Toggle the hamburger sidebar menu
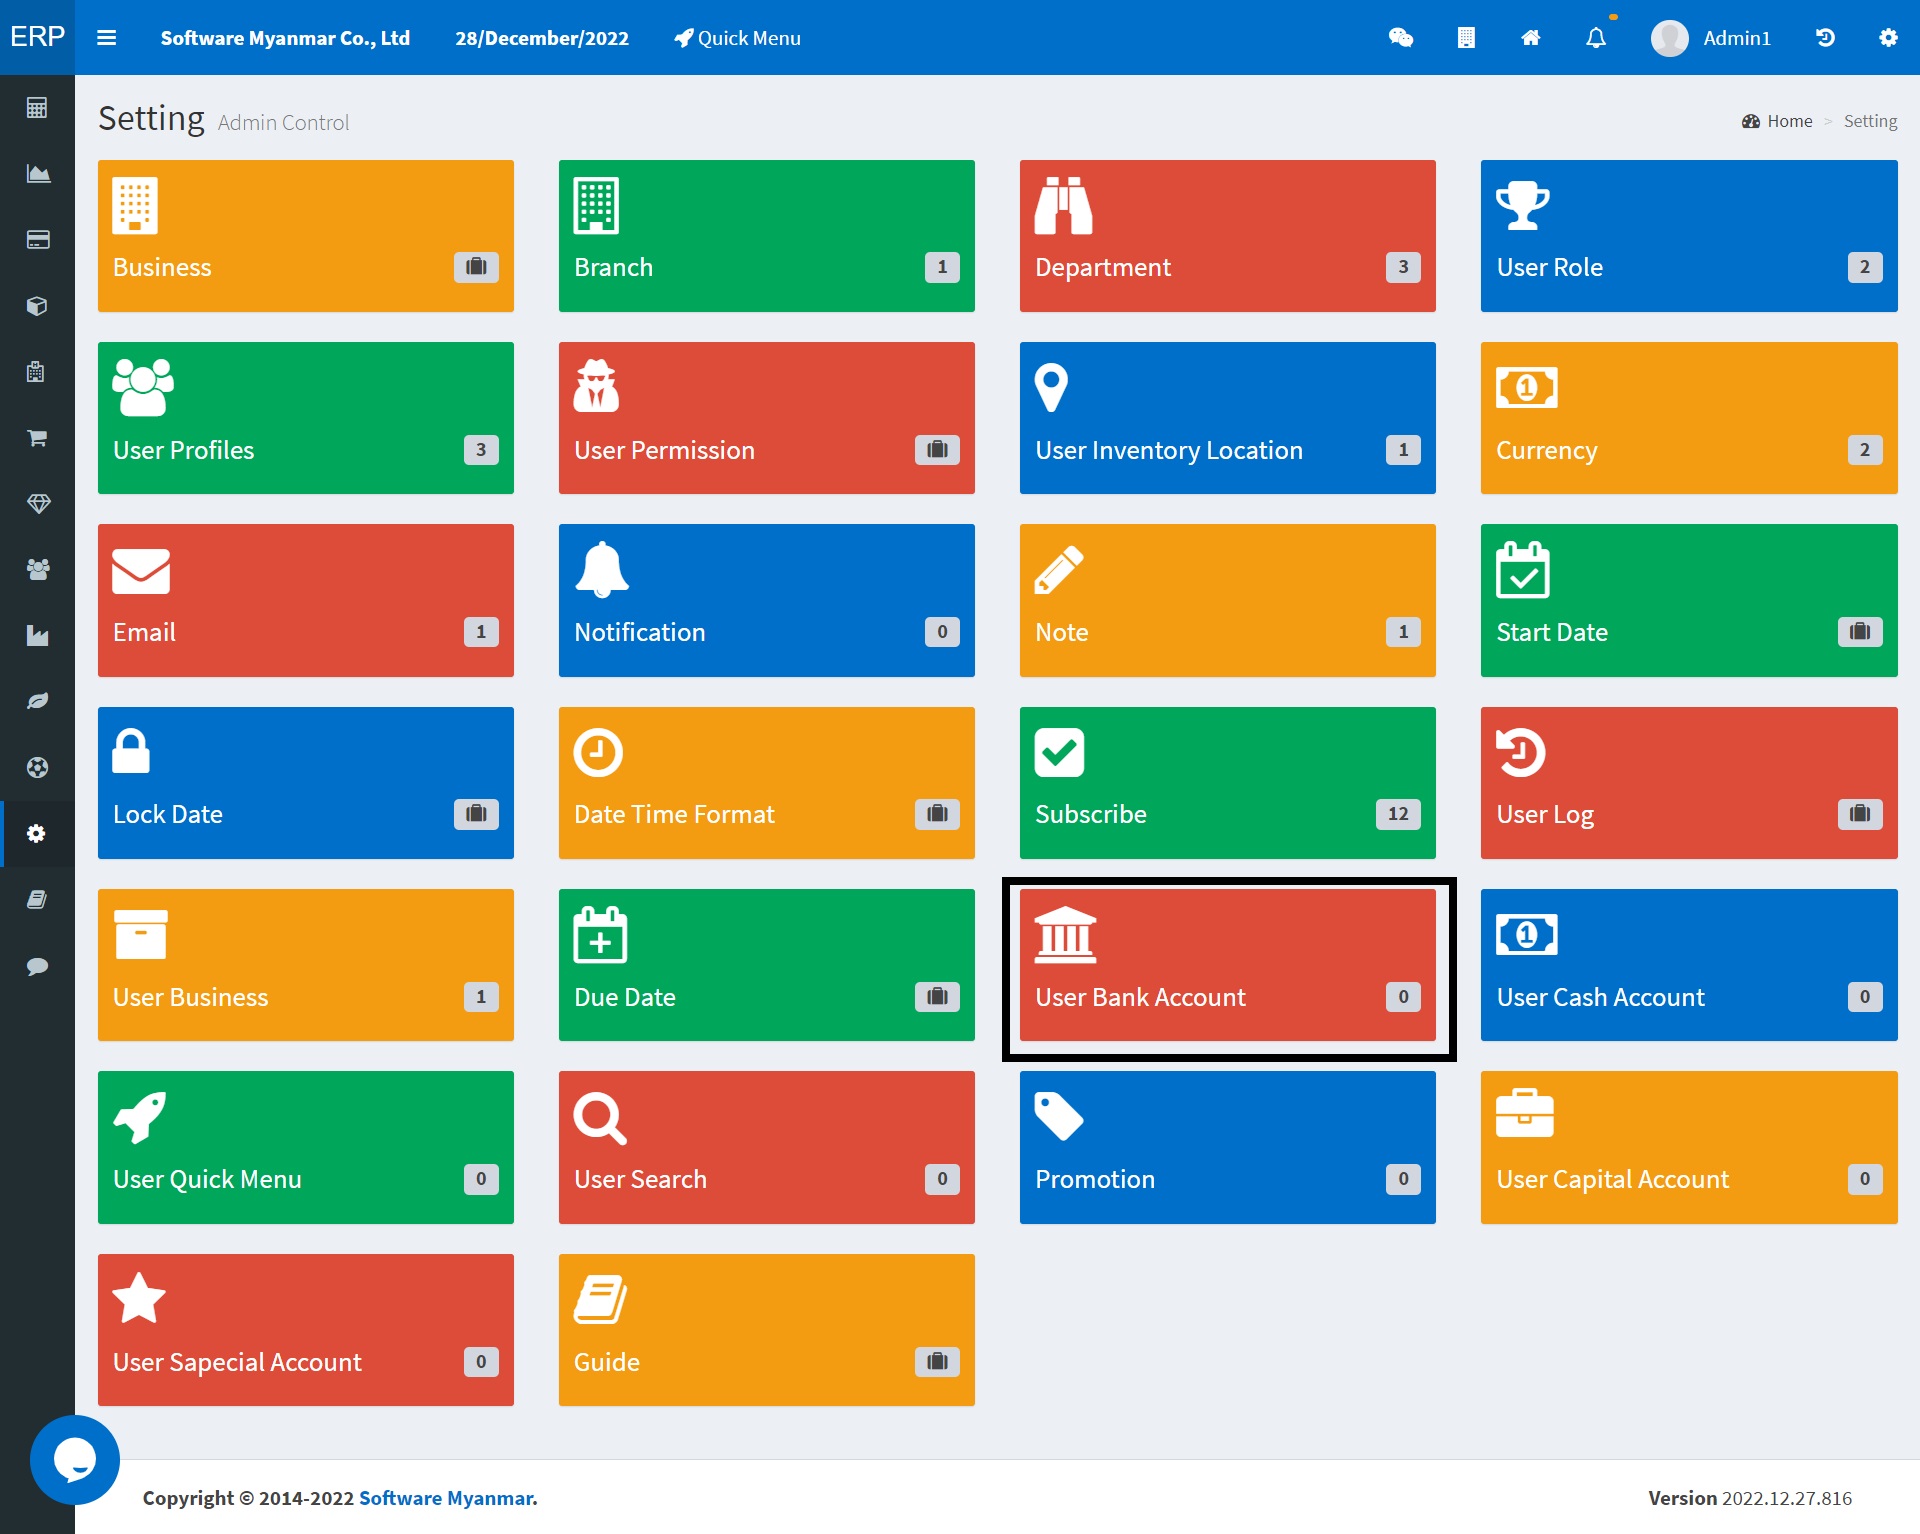 coord(106,38)
